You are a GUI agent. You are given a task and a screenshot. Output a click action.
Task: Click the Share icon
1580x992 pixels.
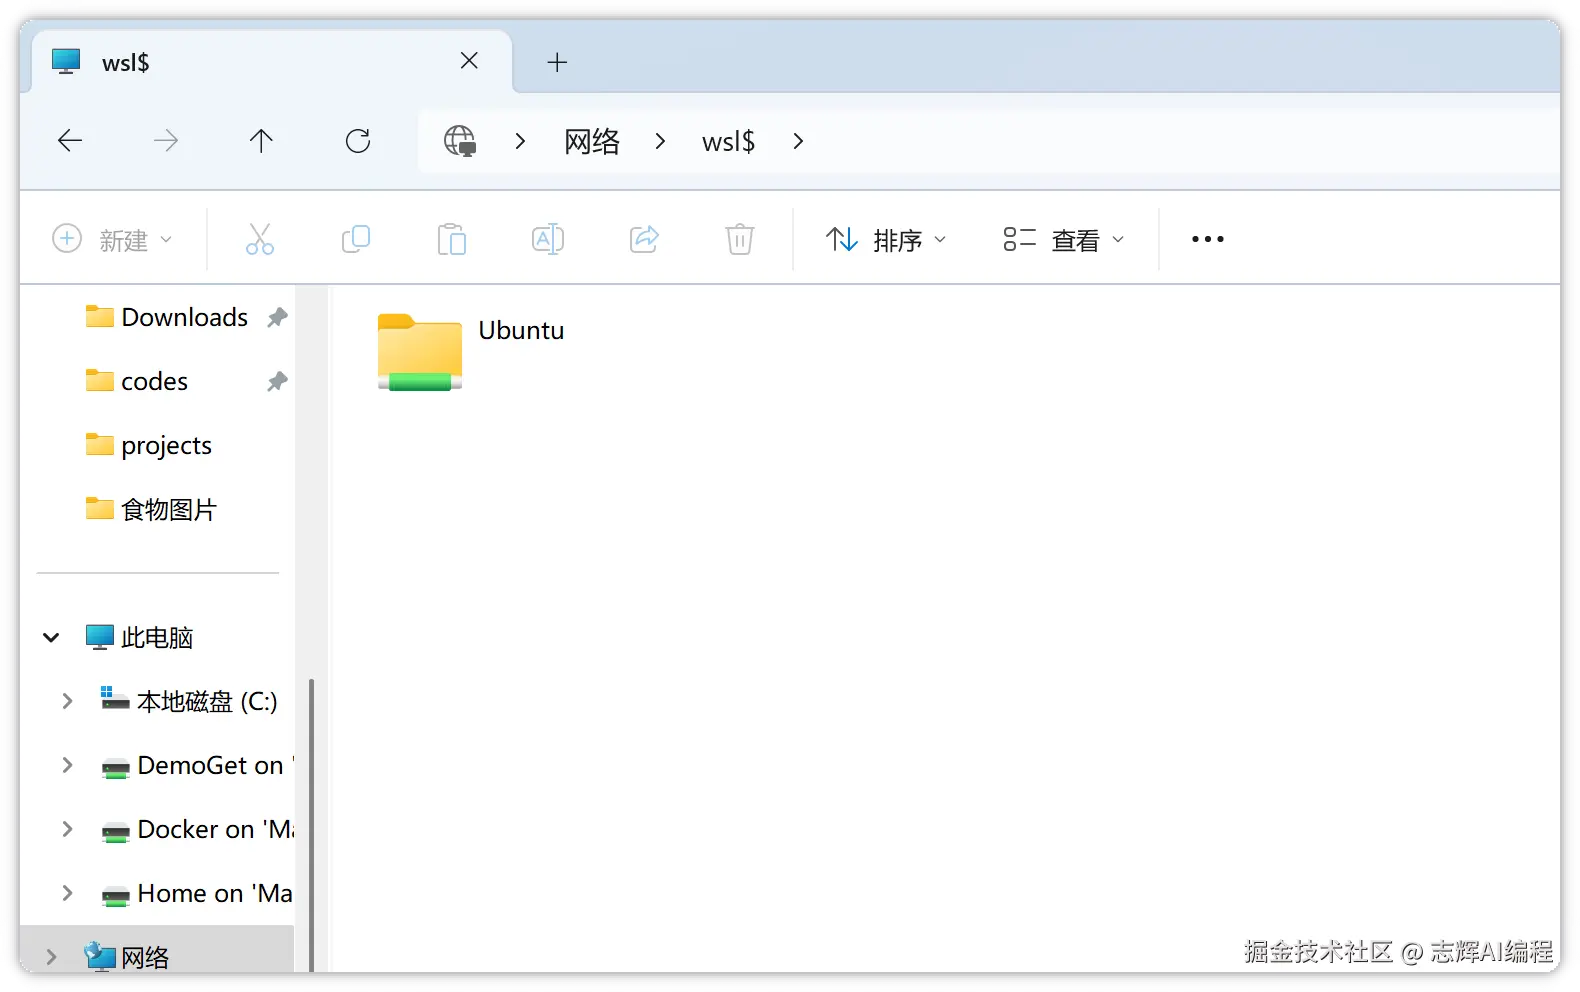tap(644, 240)
